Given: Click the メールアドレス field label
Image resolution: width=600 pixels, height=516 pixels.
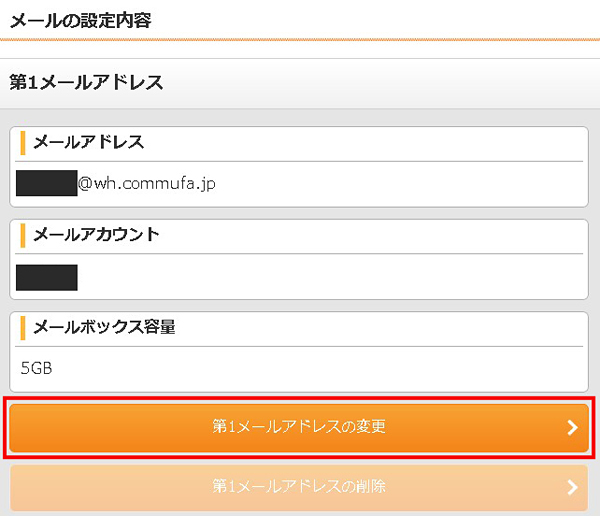Looking at the screenshot, I should [x=89, y=143].
